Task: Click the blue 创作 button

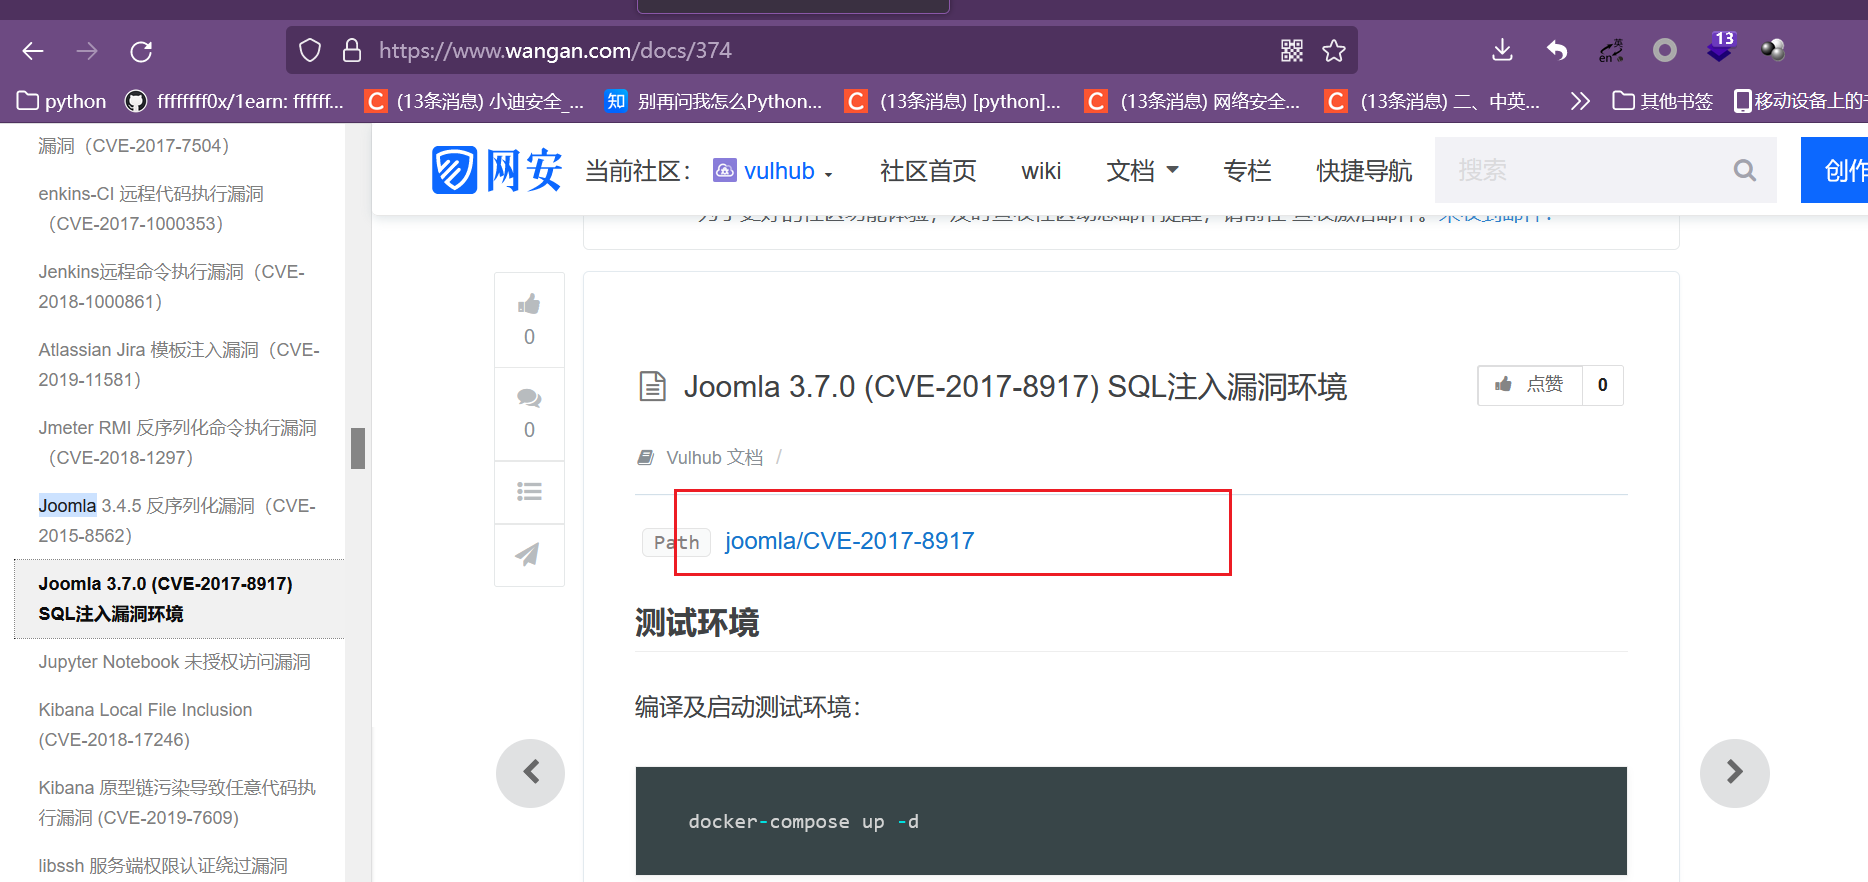Action: (x=1835, y=170)
